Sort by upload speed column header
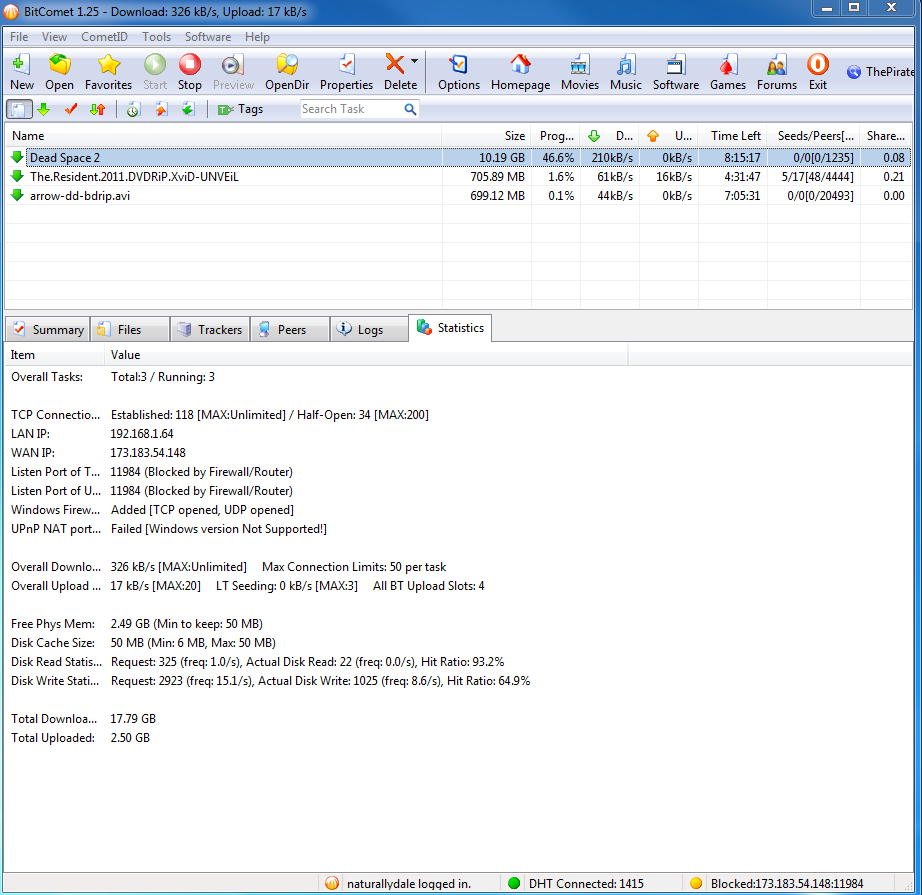Image resolution: width=922 pixels, height=895 pixels. (x=669, y=136)
